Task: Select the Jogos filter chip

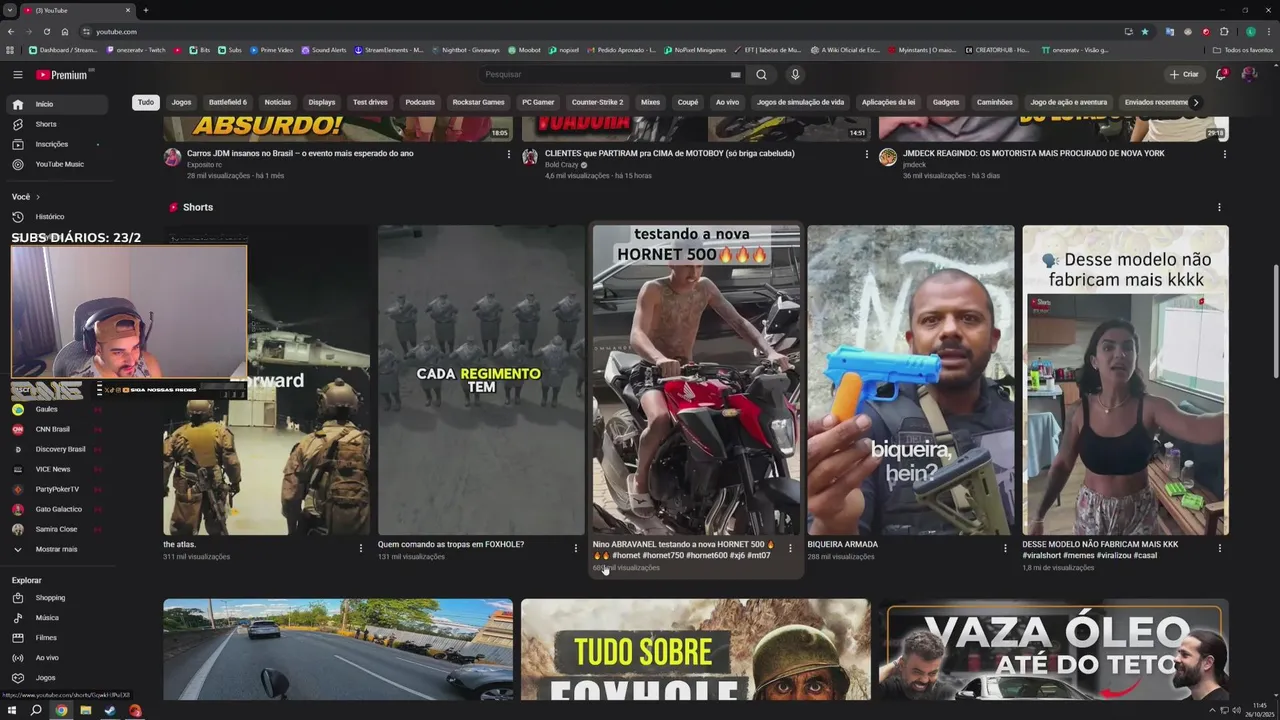Action: click(x=181, y=102)
